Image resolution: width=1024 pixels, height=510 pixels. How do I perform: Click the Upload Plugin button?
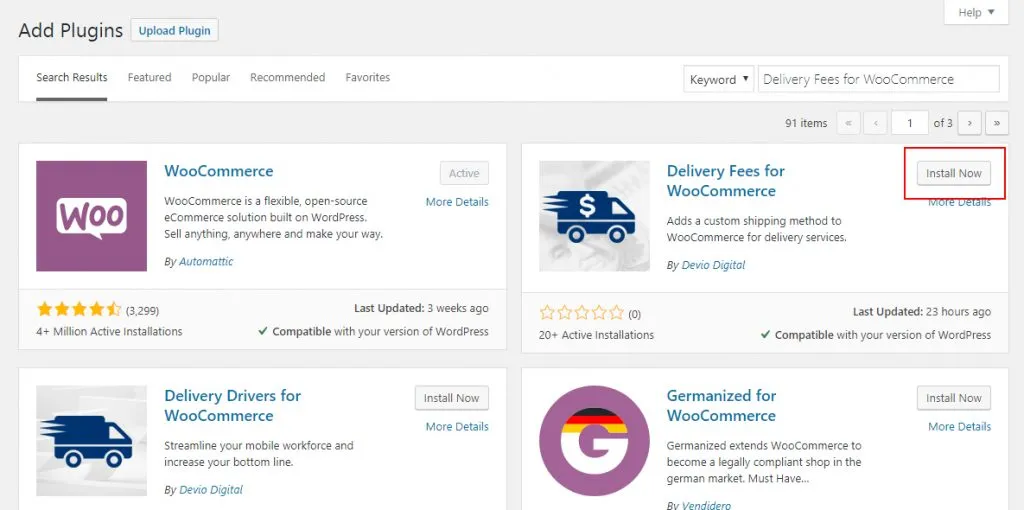(174, 31)
